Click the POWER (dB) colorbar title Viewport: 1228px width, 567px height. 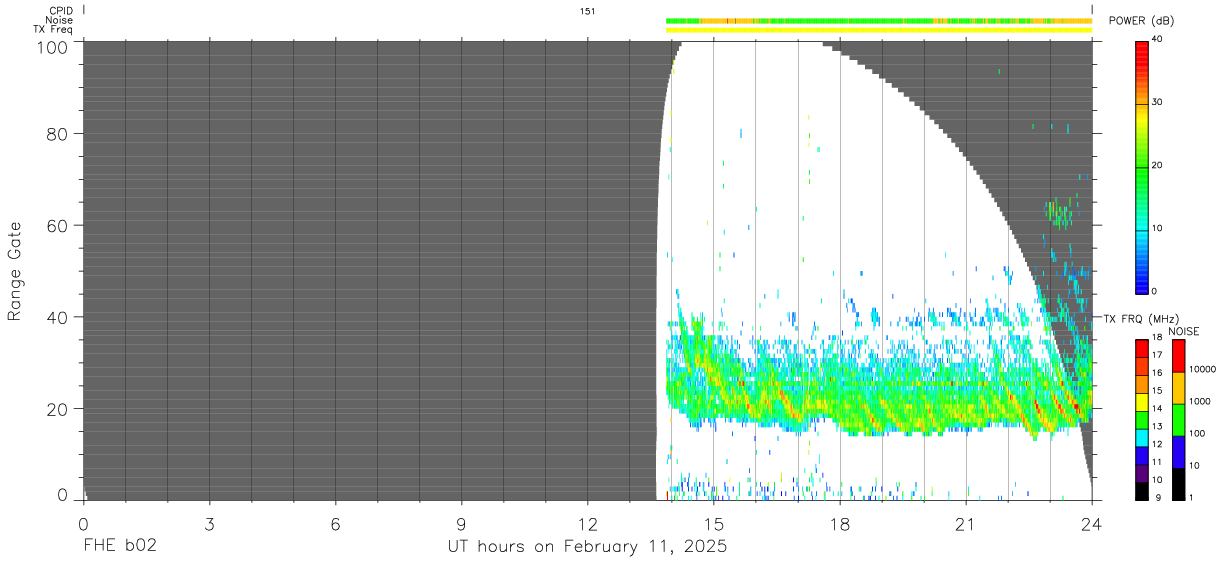coord(1143,22)
